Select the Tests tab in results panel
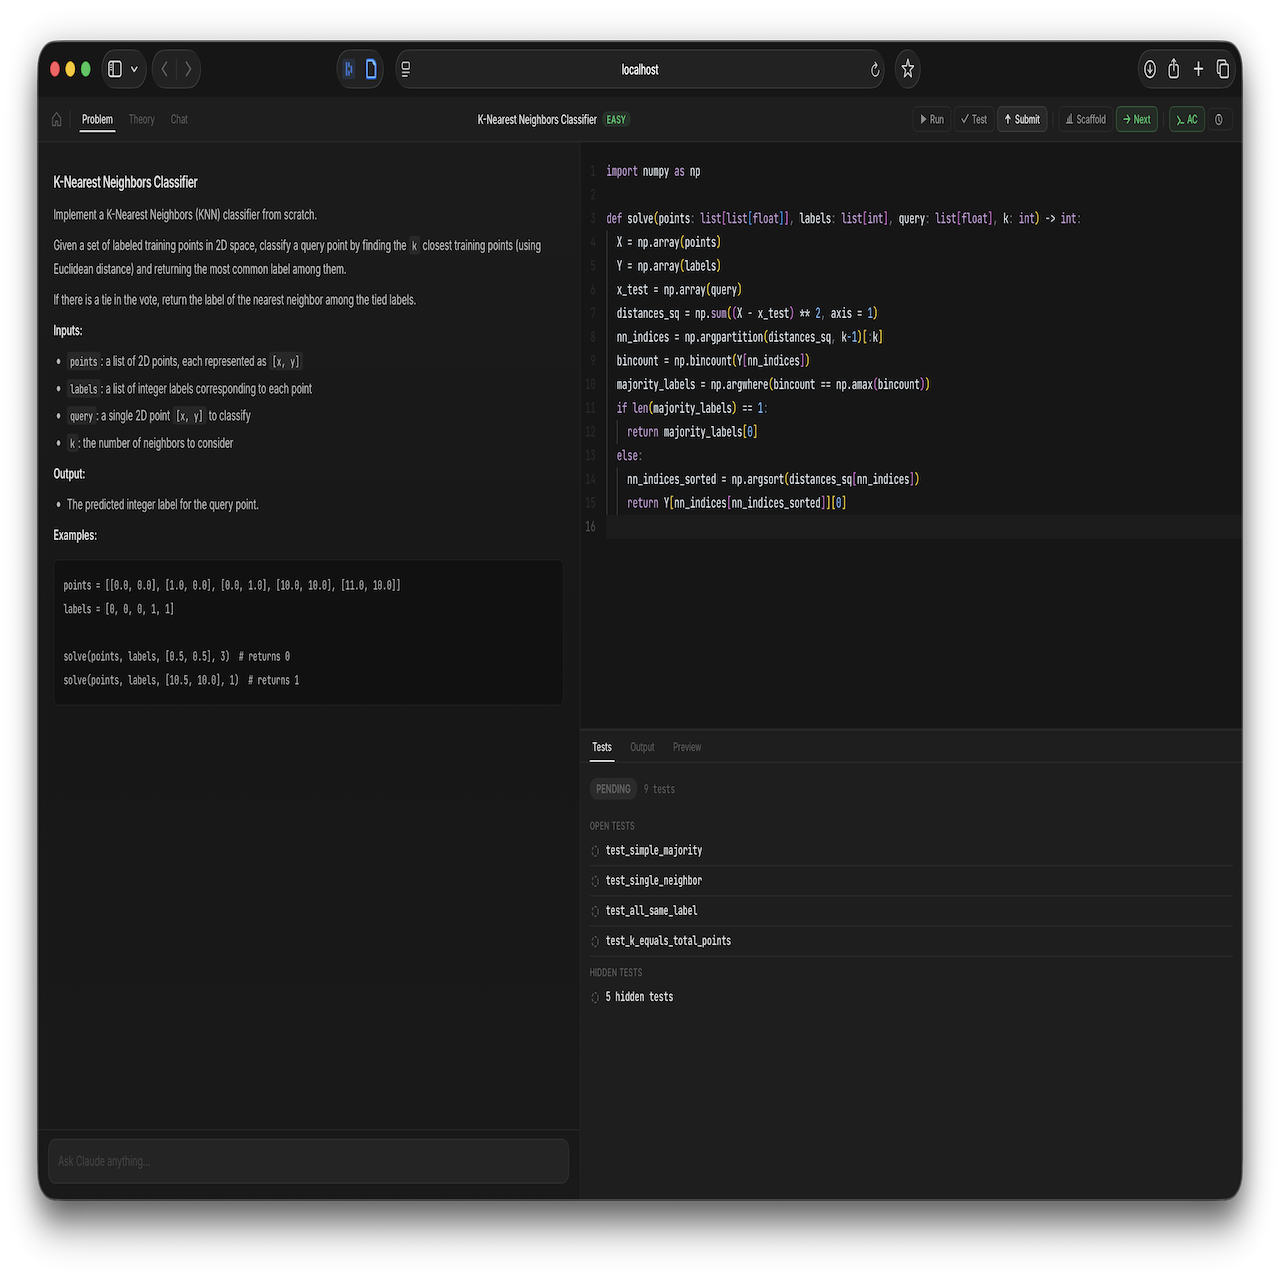 pyautogui.click(x=602, y=747)
